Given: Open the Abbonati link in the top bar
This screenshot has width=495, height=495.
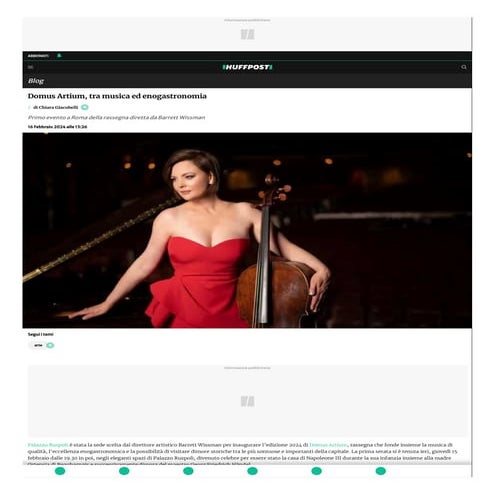Looking at the screenshot, I should coord(38,56).
